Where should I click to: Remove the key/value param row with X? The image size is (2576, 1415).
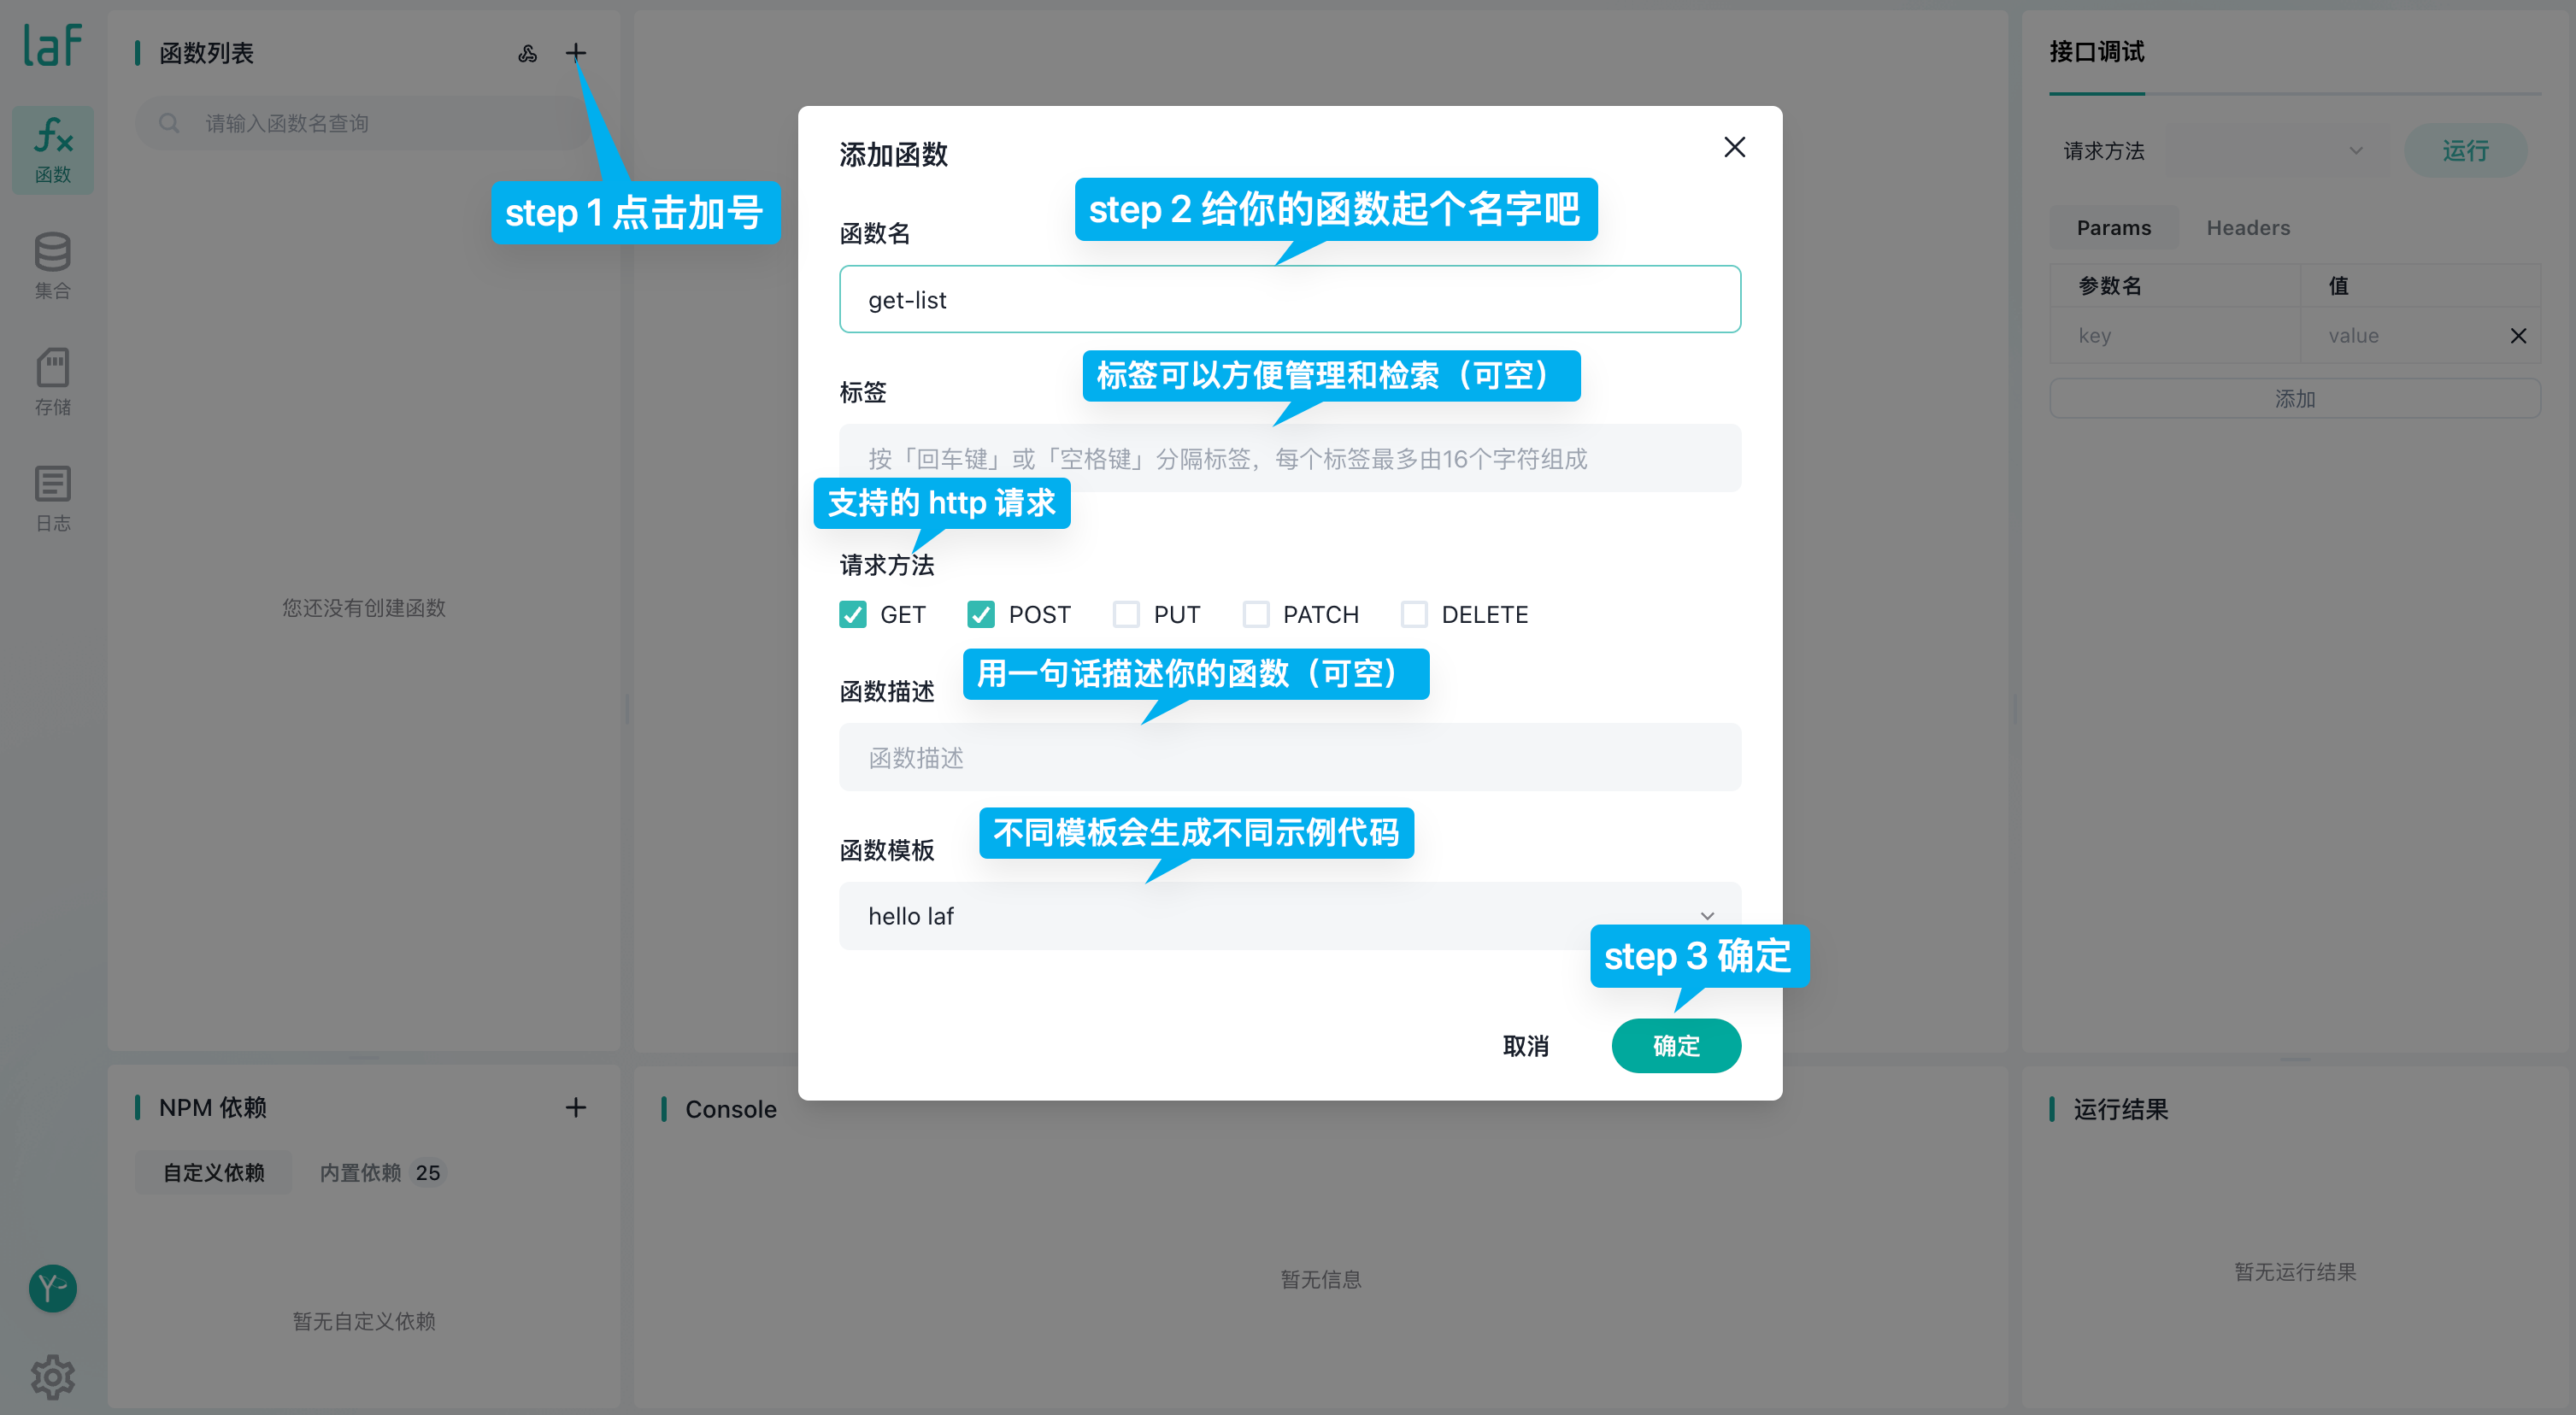tap(2518, 336)
